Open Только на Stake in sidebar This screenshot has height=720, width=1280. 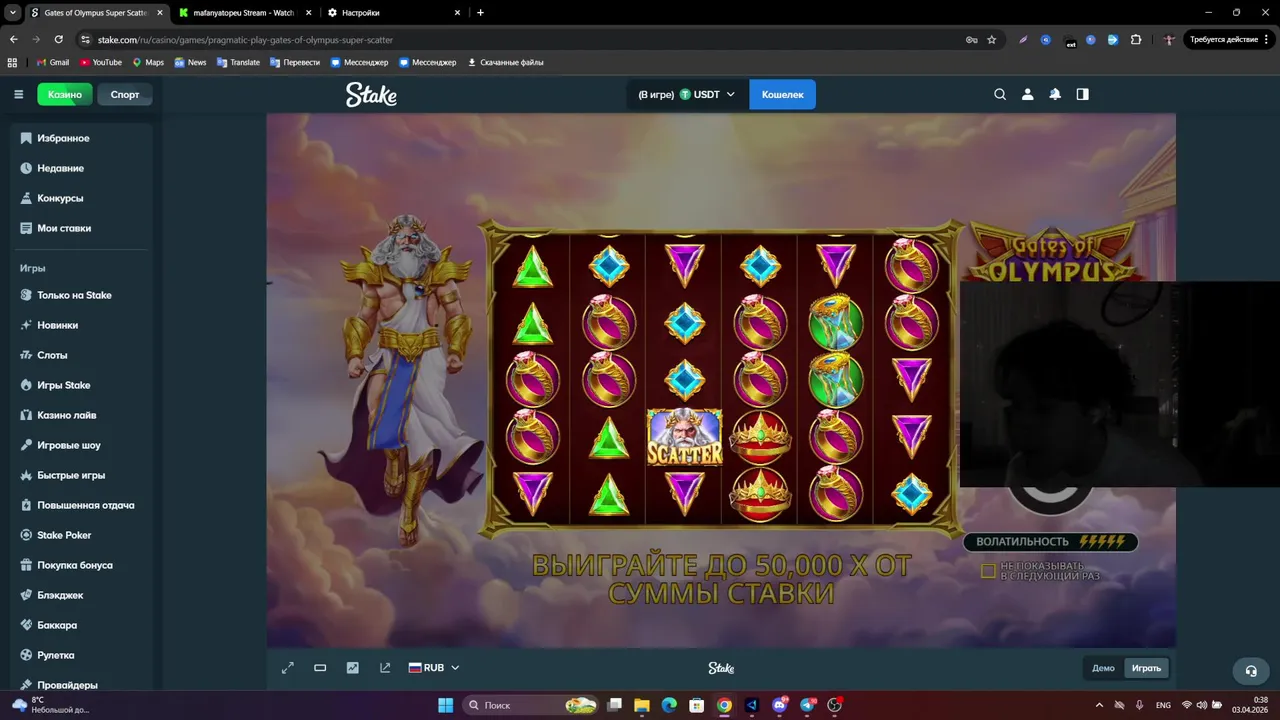tap(82, 295)
